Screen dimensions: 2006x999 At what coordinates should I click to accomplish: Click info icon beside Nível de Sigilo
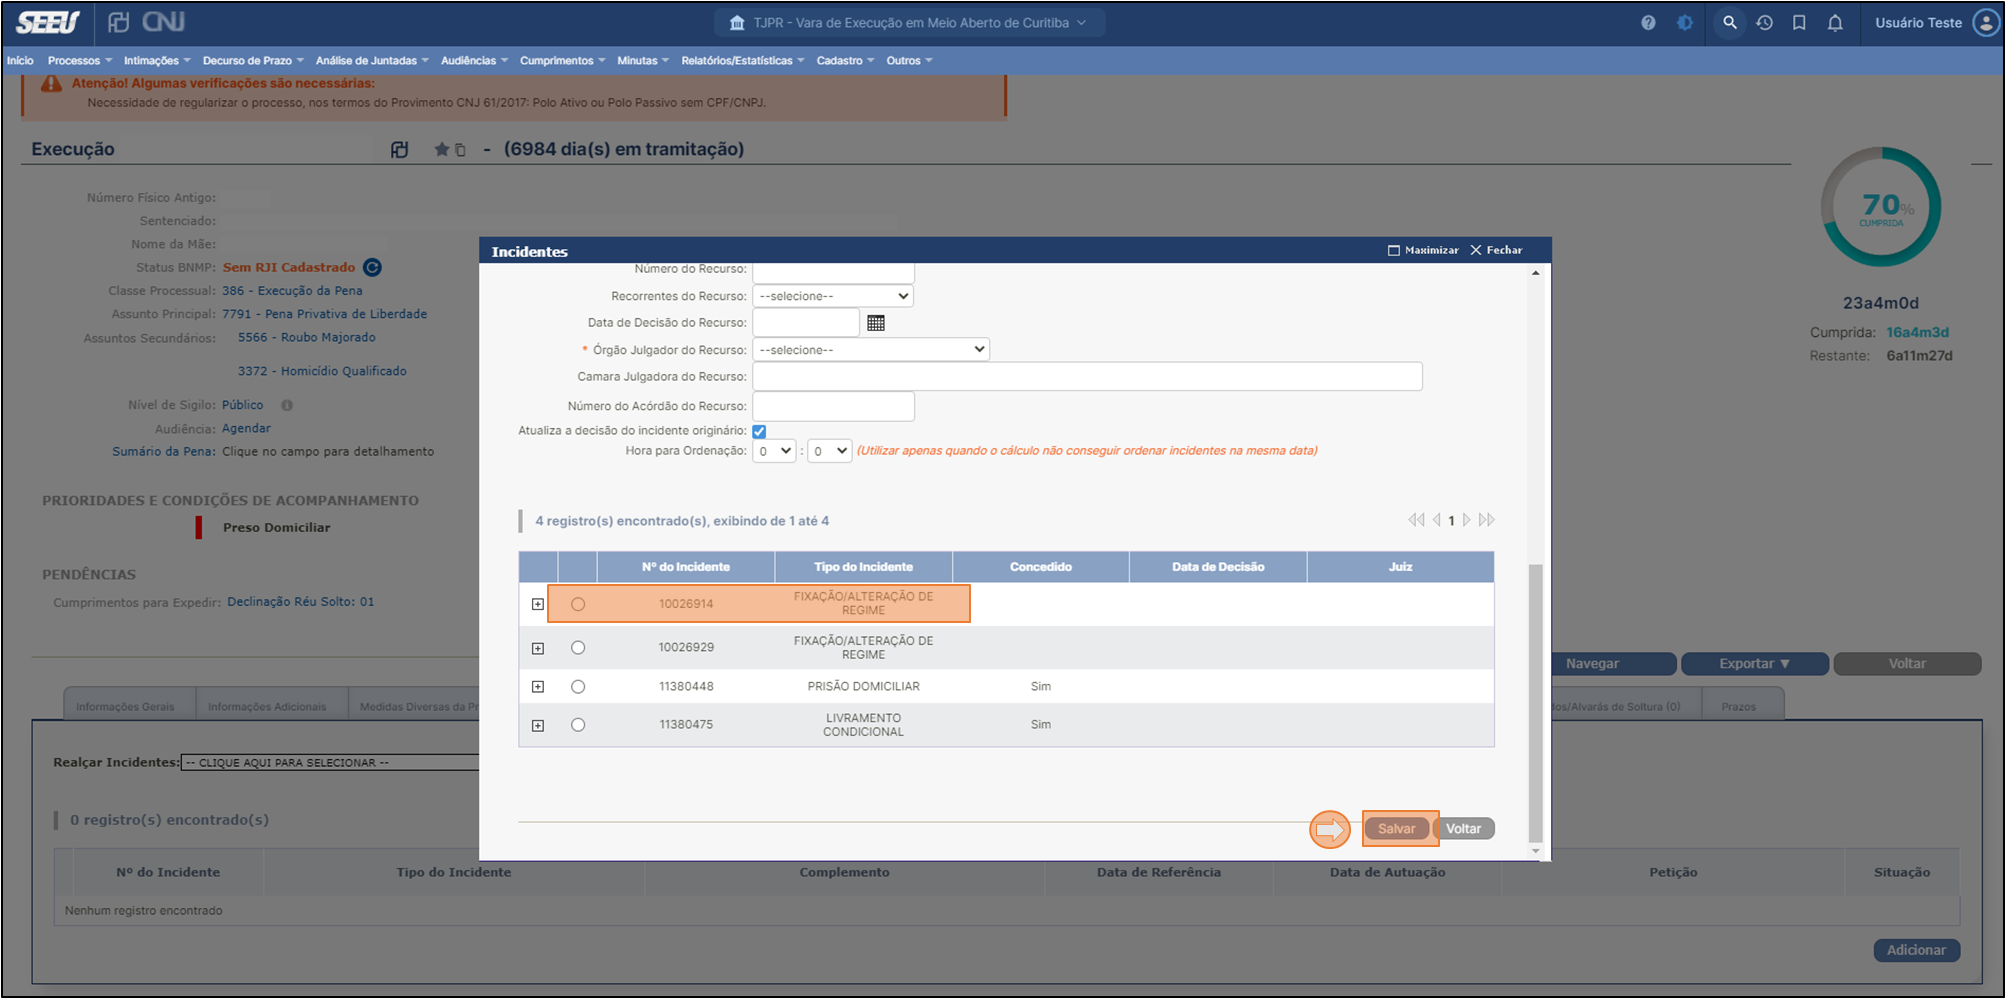[x=287, y=405]
